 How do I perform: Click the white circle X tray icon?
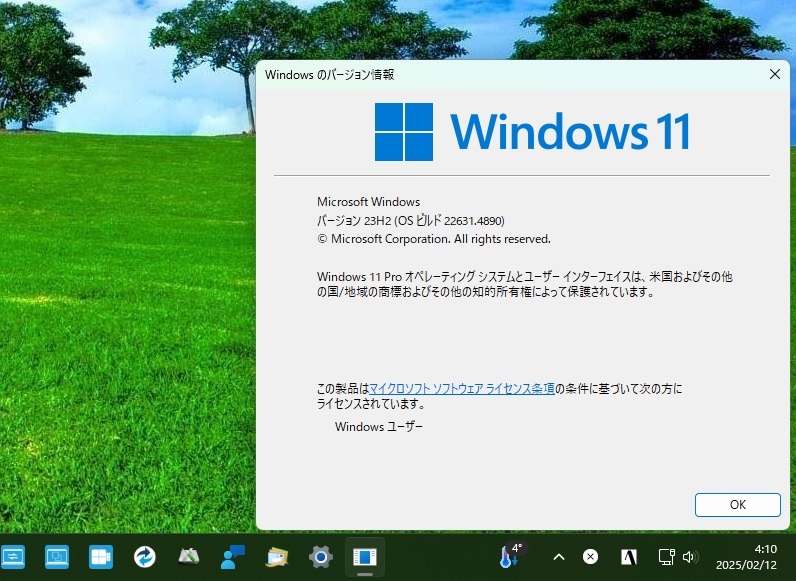[x=590, y=557]
